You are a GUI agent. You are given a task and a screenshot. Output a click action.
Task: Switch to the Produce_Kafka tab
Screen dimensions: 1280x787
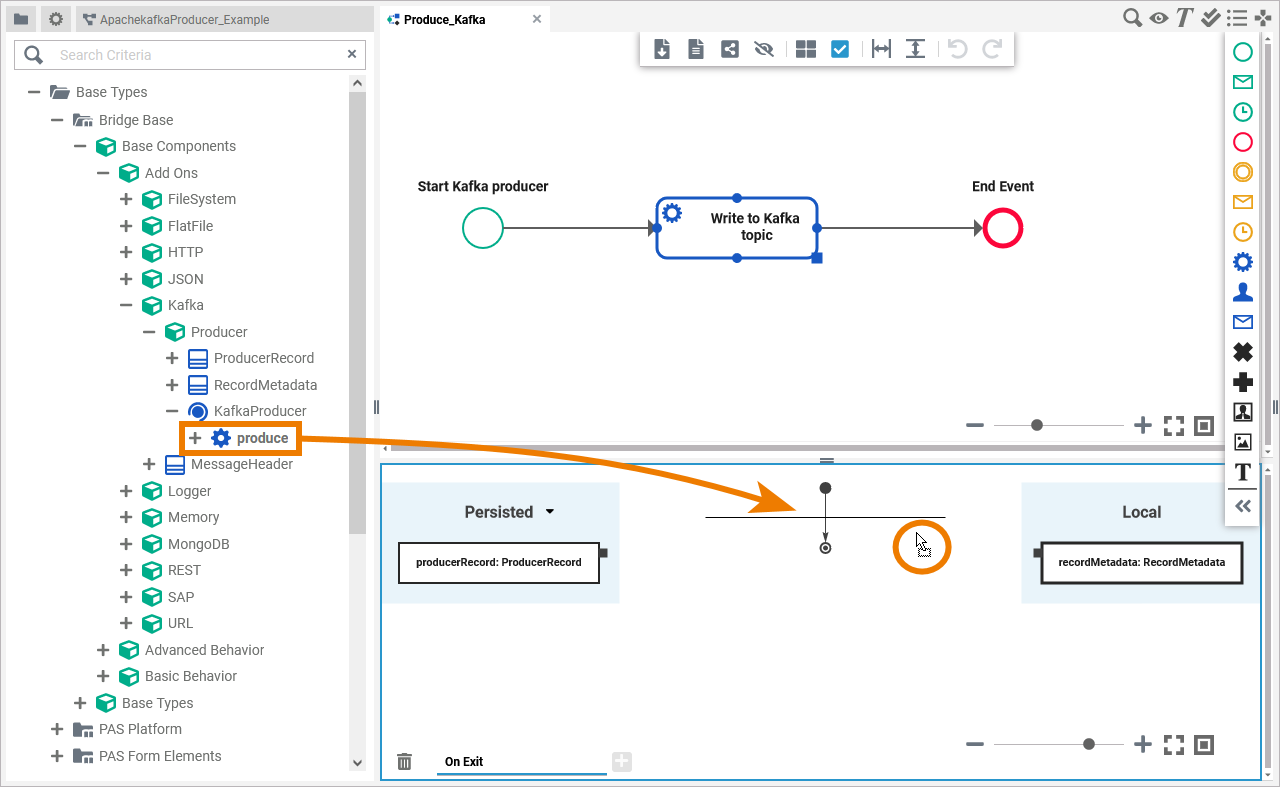coord(444,19)
